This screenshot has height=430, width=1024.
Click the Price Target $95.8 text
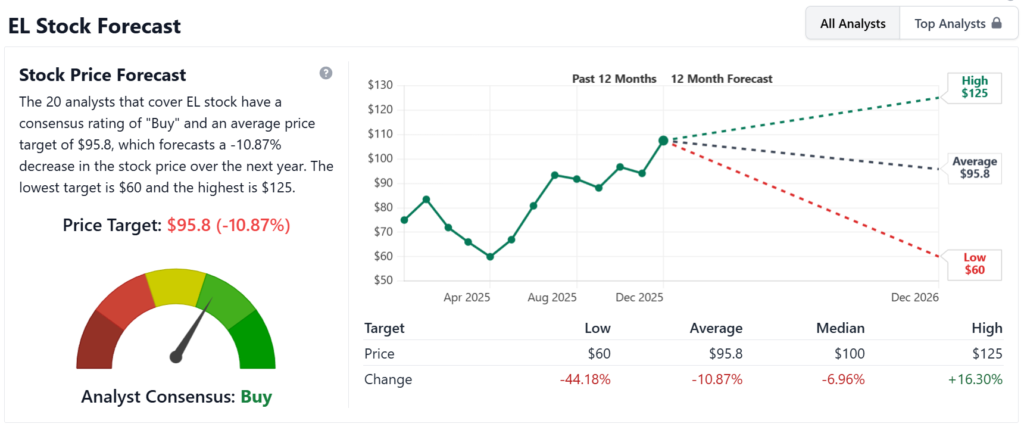pyautogui.click(x=176, y=226)
